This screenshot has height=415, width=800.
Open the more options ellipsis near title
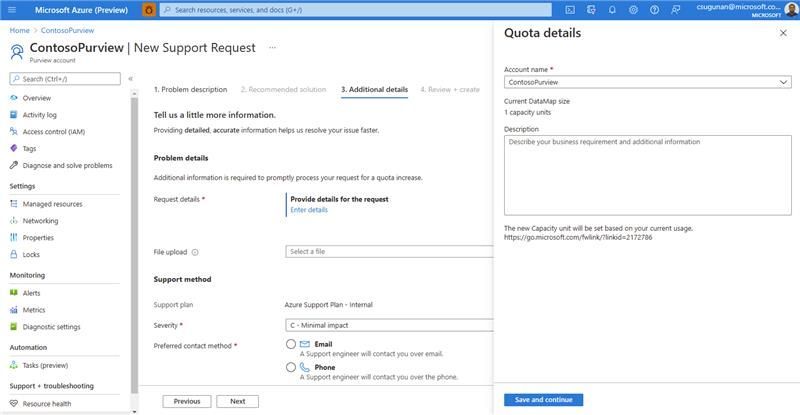click(x=272, y=48)
